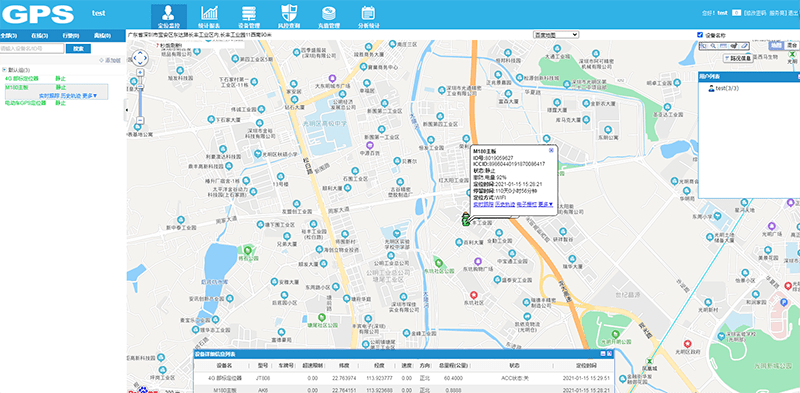Open the 百度地图 map provider dropdown
This screenshot has height=393, width=800.
click(556, 35)
